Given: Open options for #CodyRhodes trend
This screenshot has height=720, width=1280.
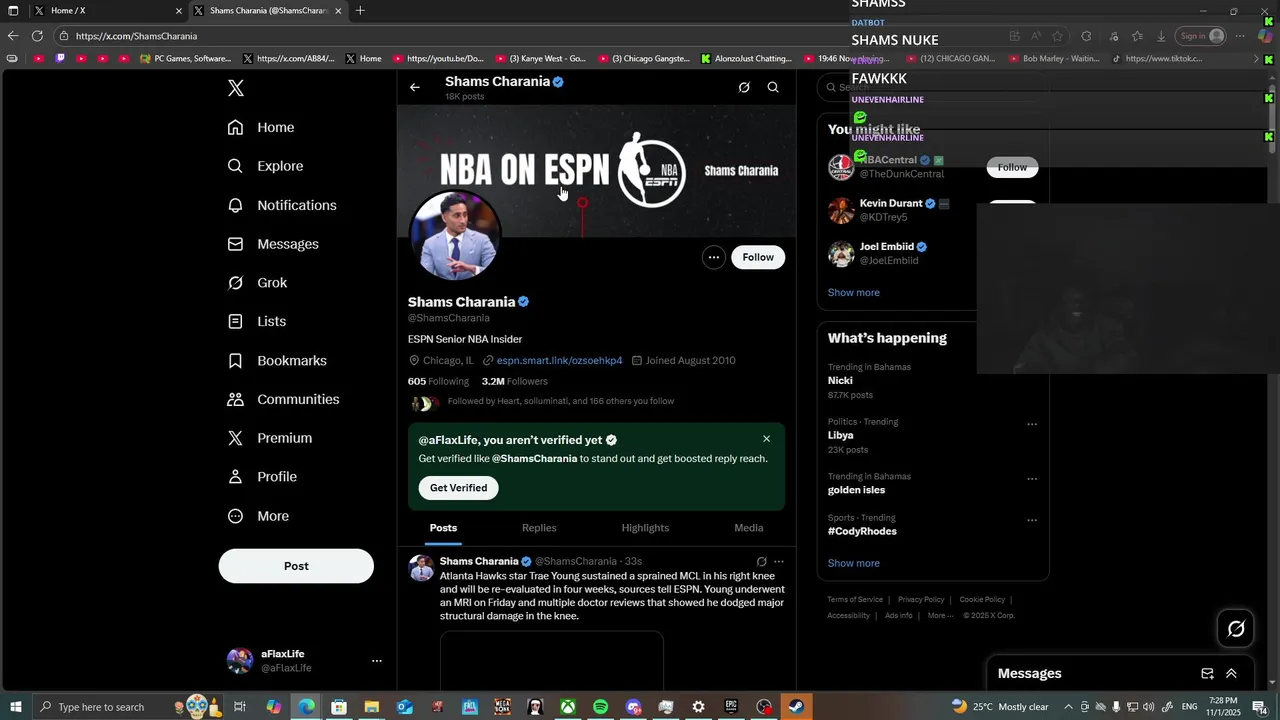Looking at the screenshot, I should tap(1032, 520).
